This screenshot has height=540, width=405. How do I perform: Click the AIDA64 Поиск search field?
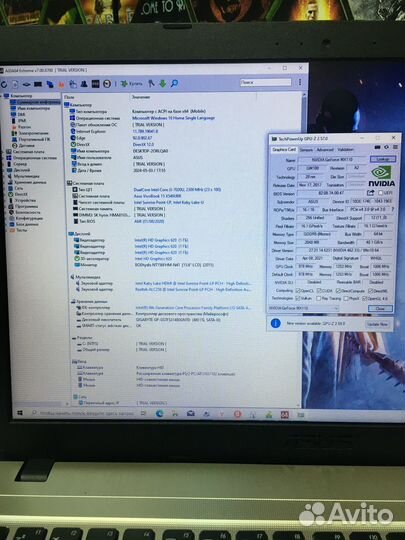pyautogui.click(x=266, y=82)
